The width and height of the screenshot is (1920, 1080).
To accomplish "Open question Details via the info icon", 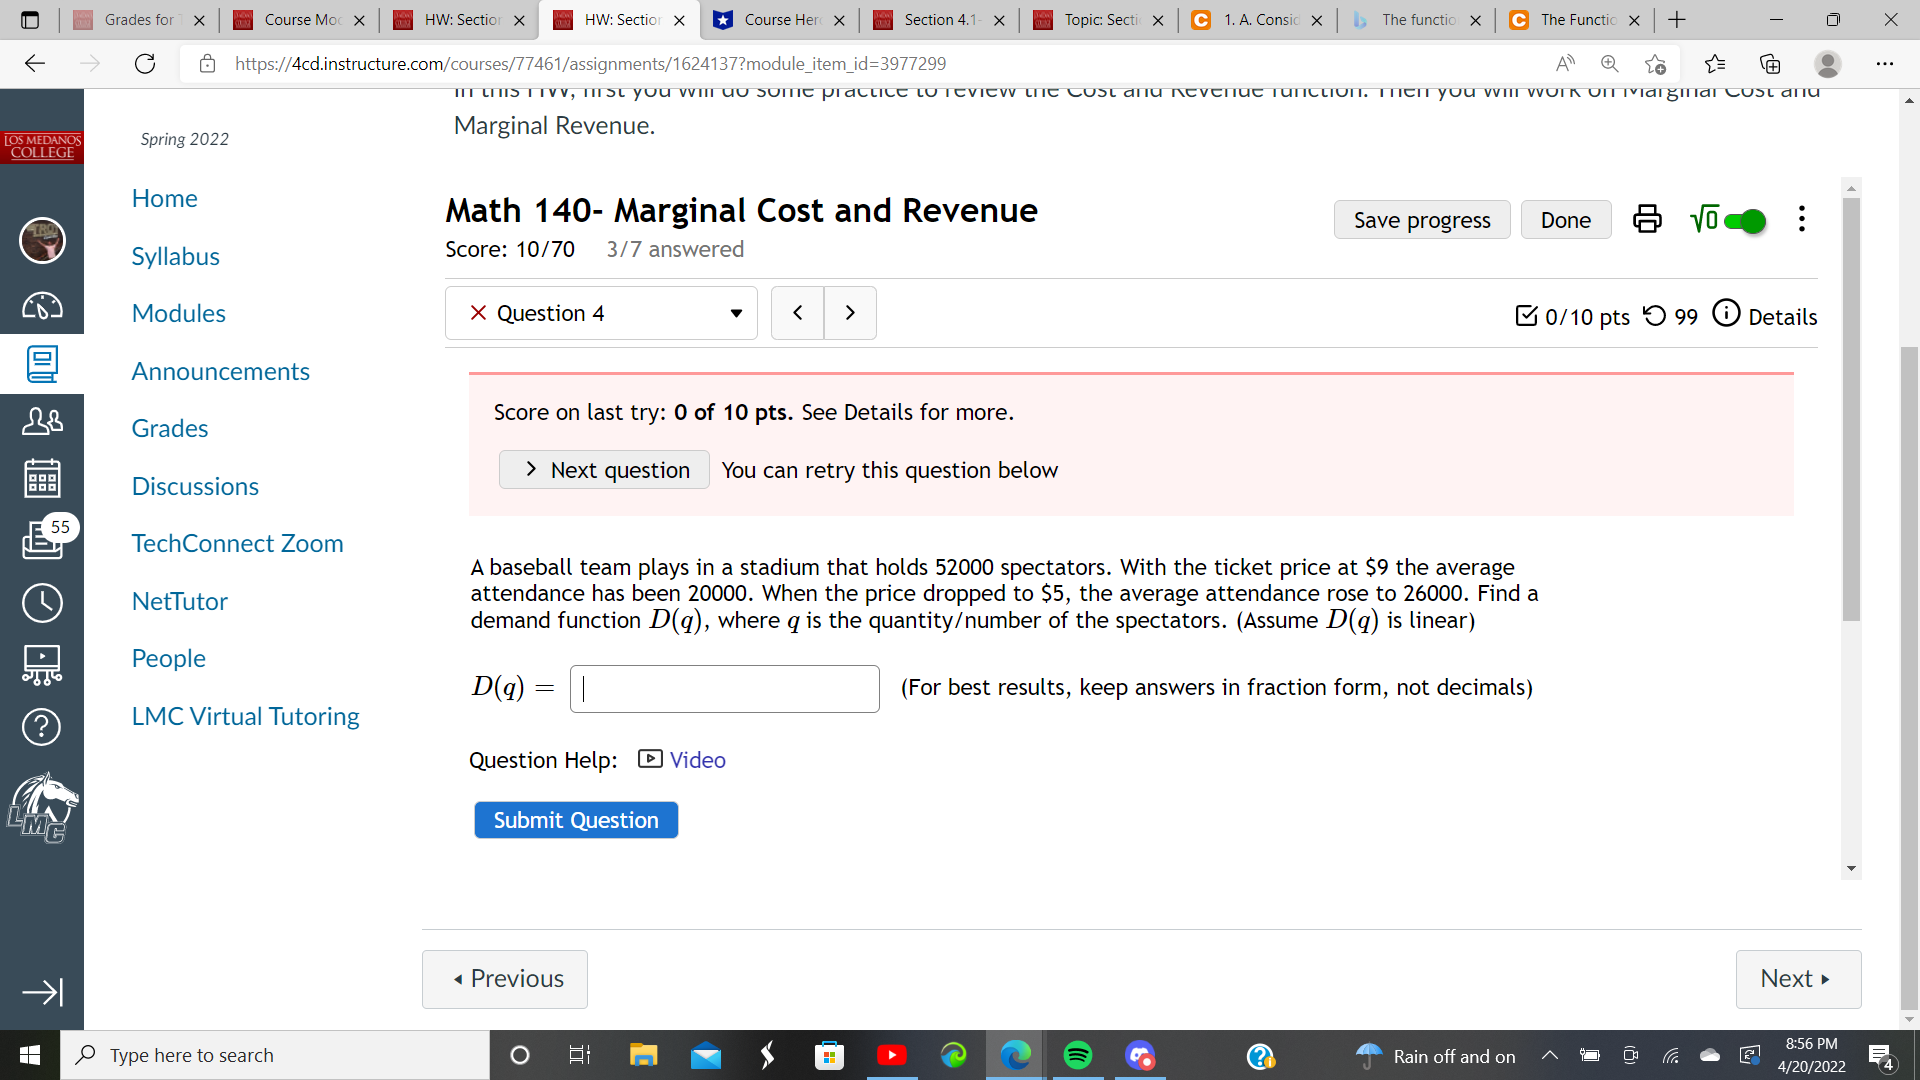I will (1729, 313).
